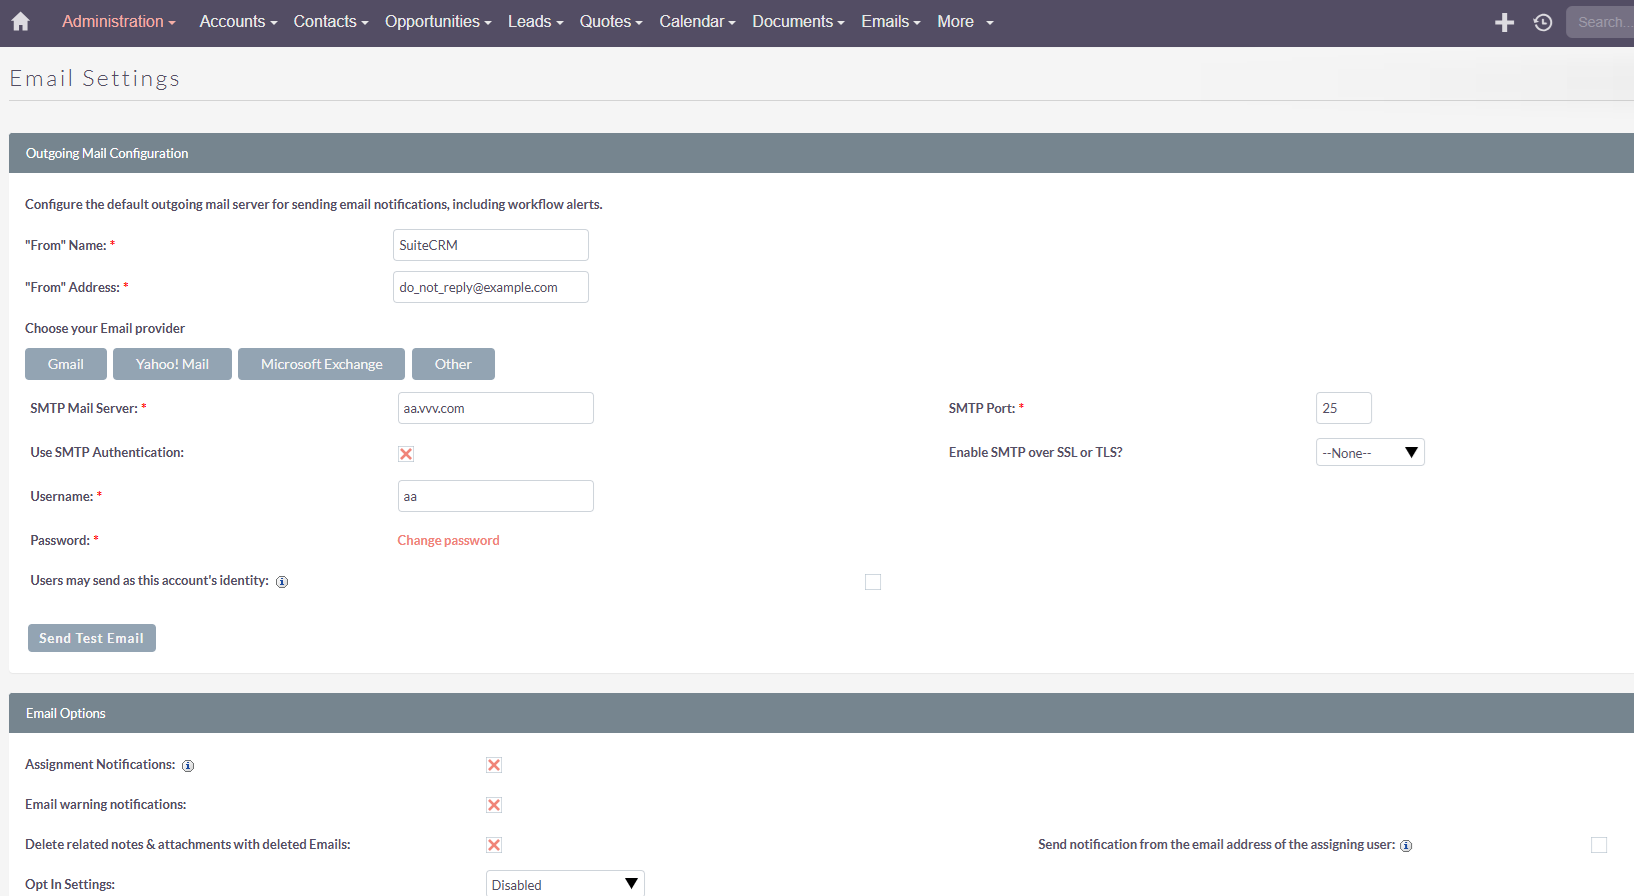Toggle the Use SMTP Authentication checkbox

[x=406, y=454]
